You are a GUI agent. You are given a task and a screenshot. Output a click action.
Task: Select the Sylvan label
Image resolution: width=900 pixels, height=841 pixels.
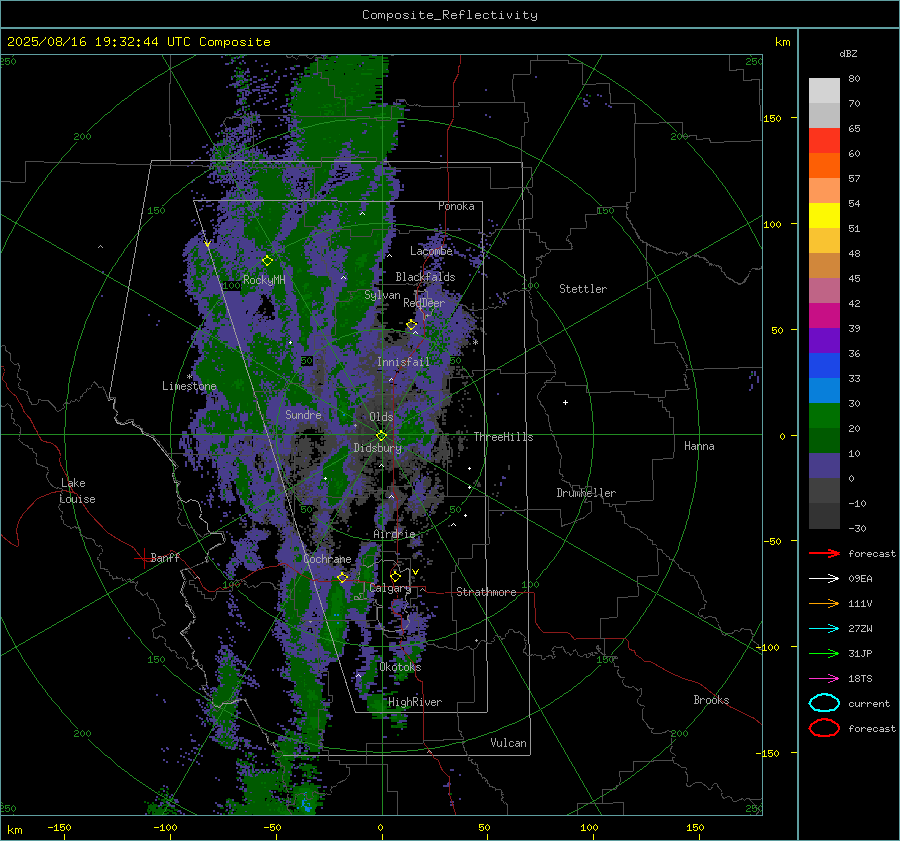(382, 295)
